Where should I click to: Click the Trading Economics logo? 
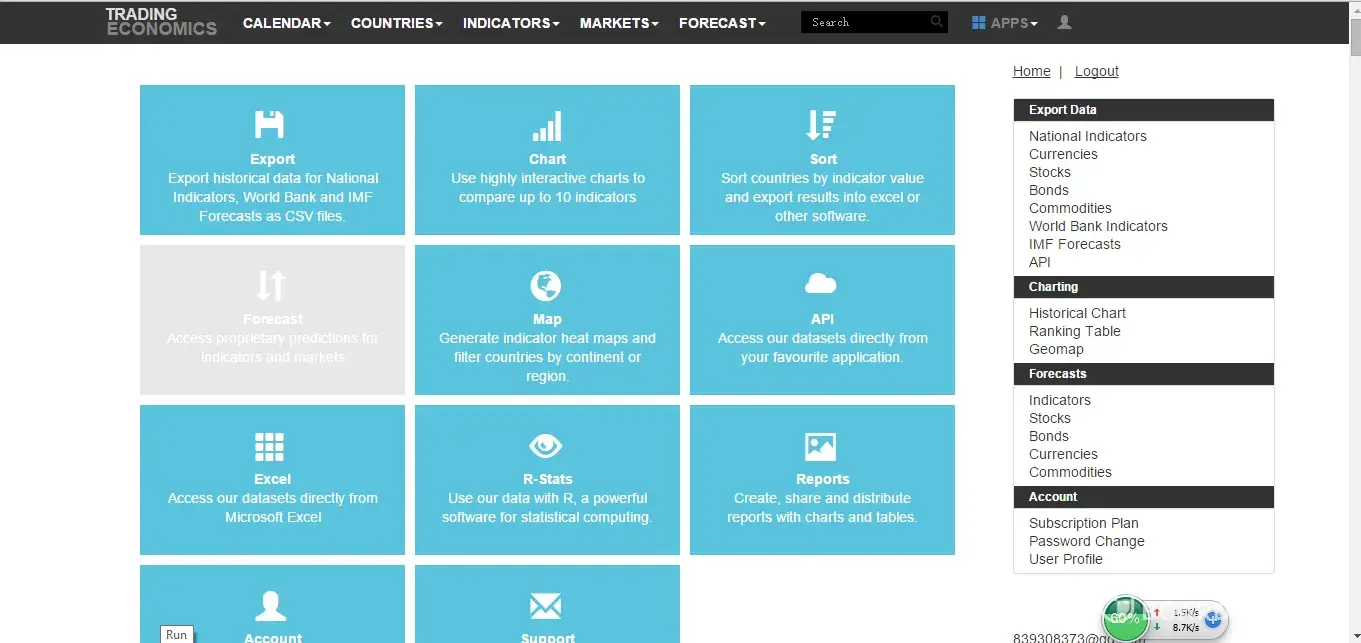click(161, 22)
